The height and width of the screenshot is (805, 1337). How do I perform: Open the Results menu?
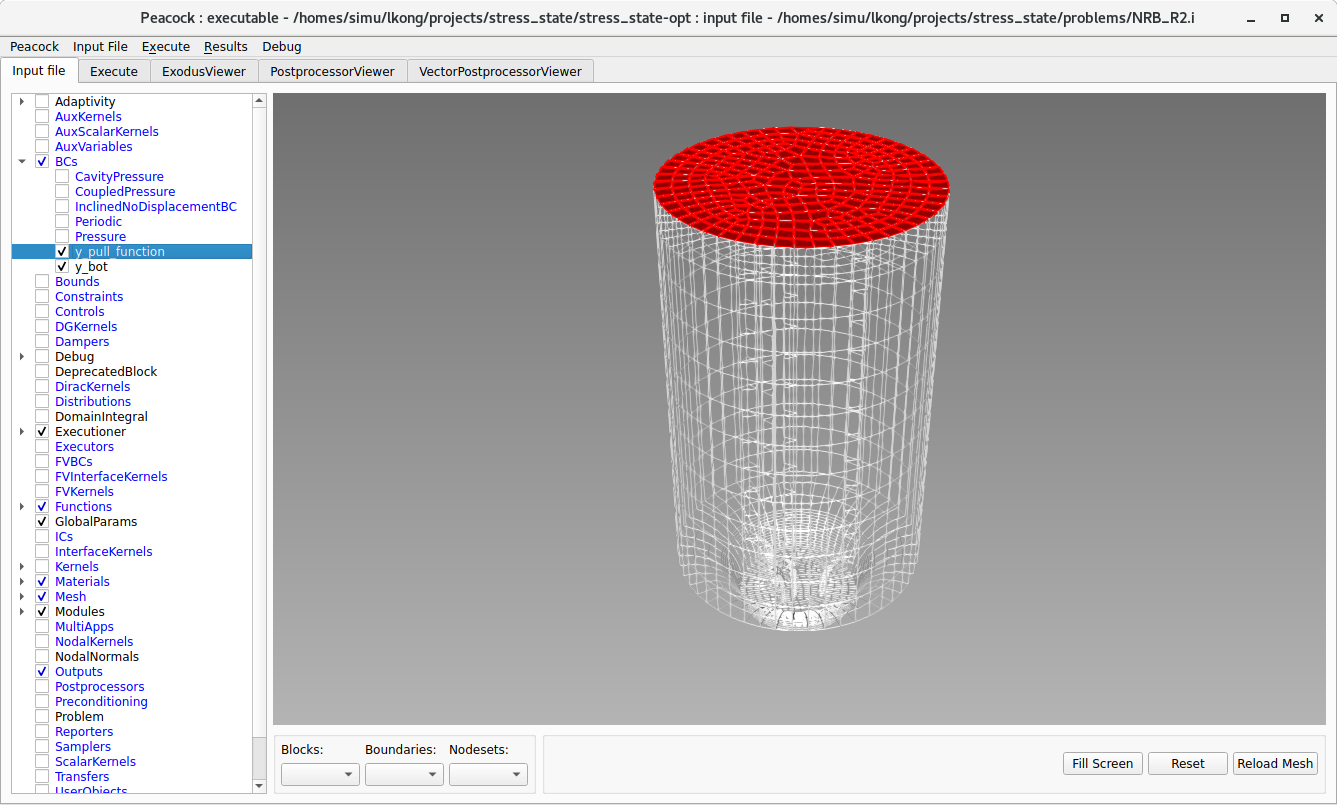(x=226, y=46)
